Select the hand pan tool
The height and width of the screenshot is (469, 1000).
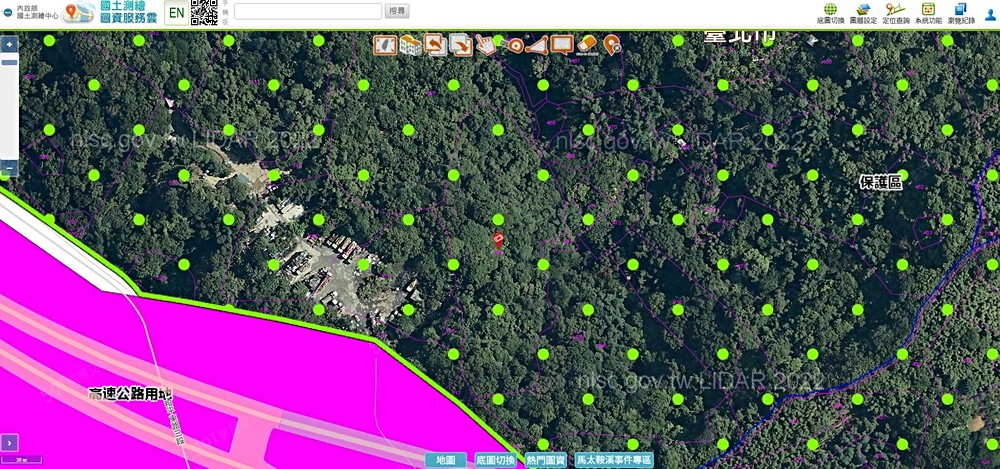485,44
